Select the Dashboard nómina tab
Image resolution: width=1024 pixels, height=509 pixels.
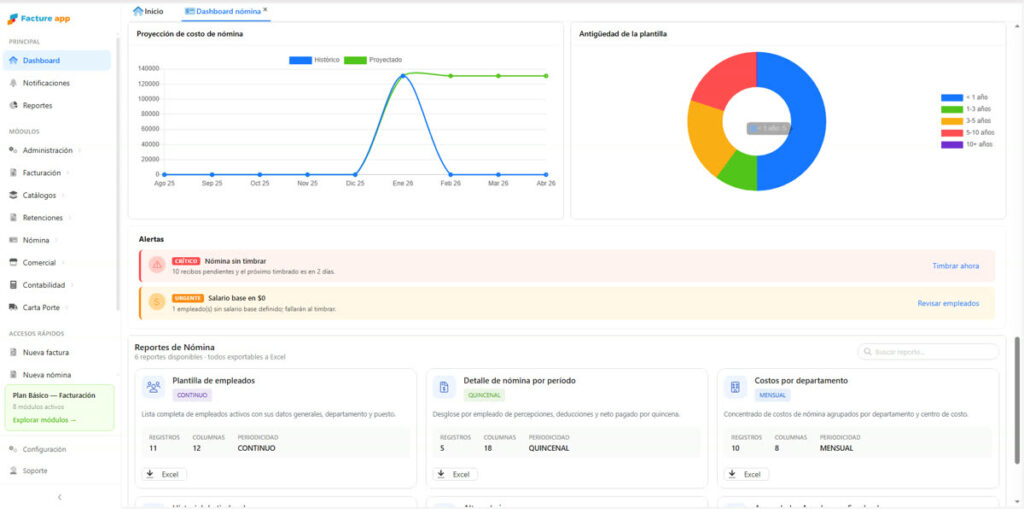[223, 11]
